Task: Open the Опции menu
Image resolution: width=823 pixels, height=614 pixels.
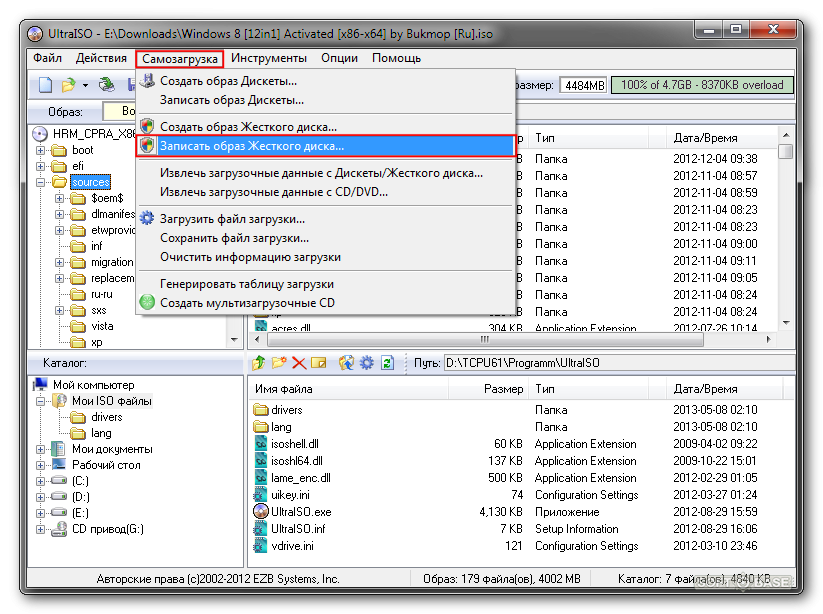Action: (x=340, y=58)
